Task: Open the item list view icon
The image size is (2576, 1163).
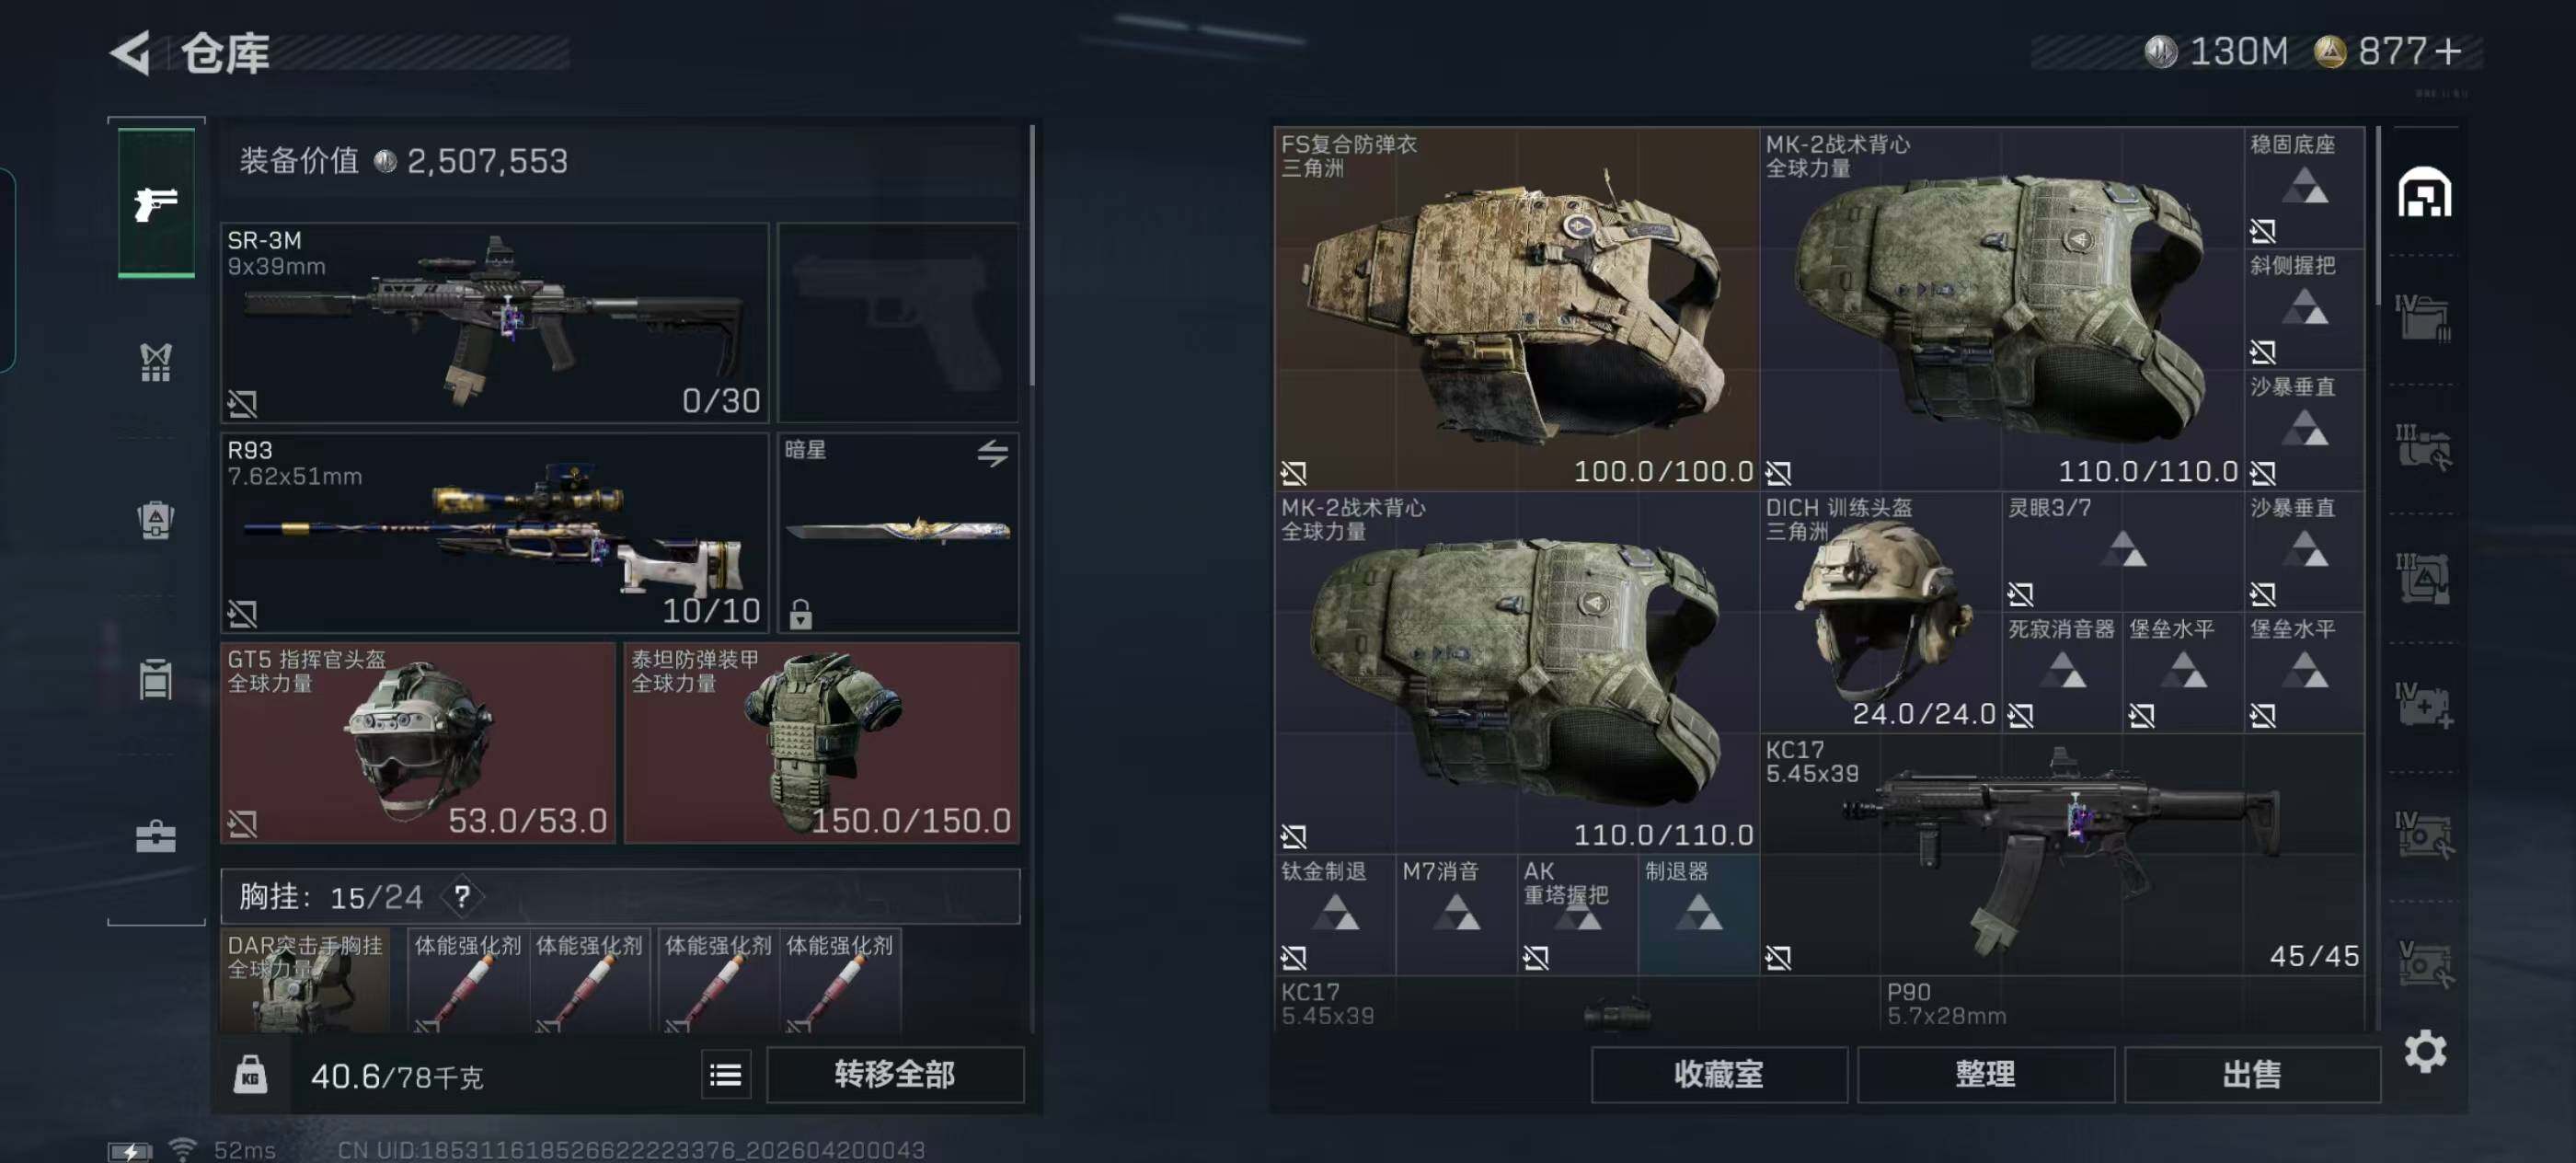Action: tap(726, 1075)
